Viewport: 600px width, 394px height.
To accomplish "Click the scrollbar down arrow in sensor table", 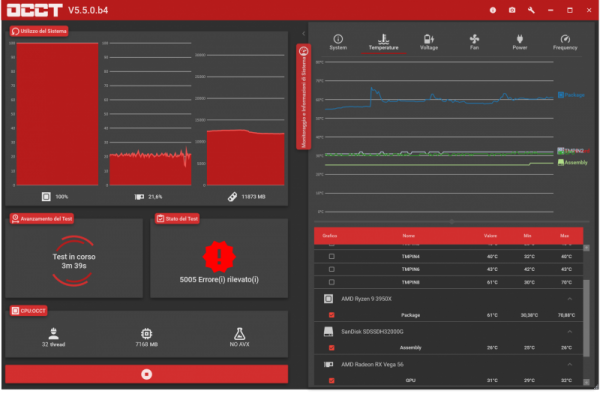I will point(586,382).
